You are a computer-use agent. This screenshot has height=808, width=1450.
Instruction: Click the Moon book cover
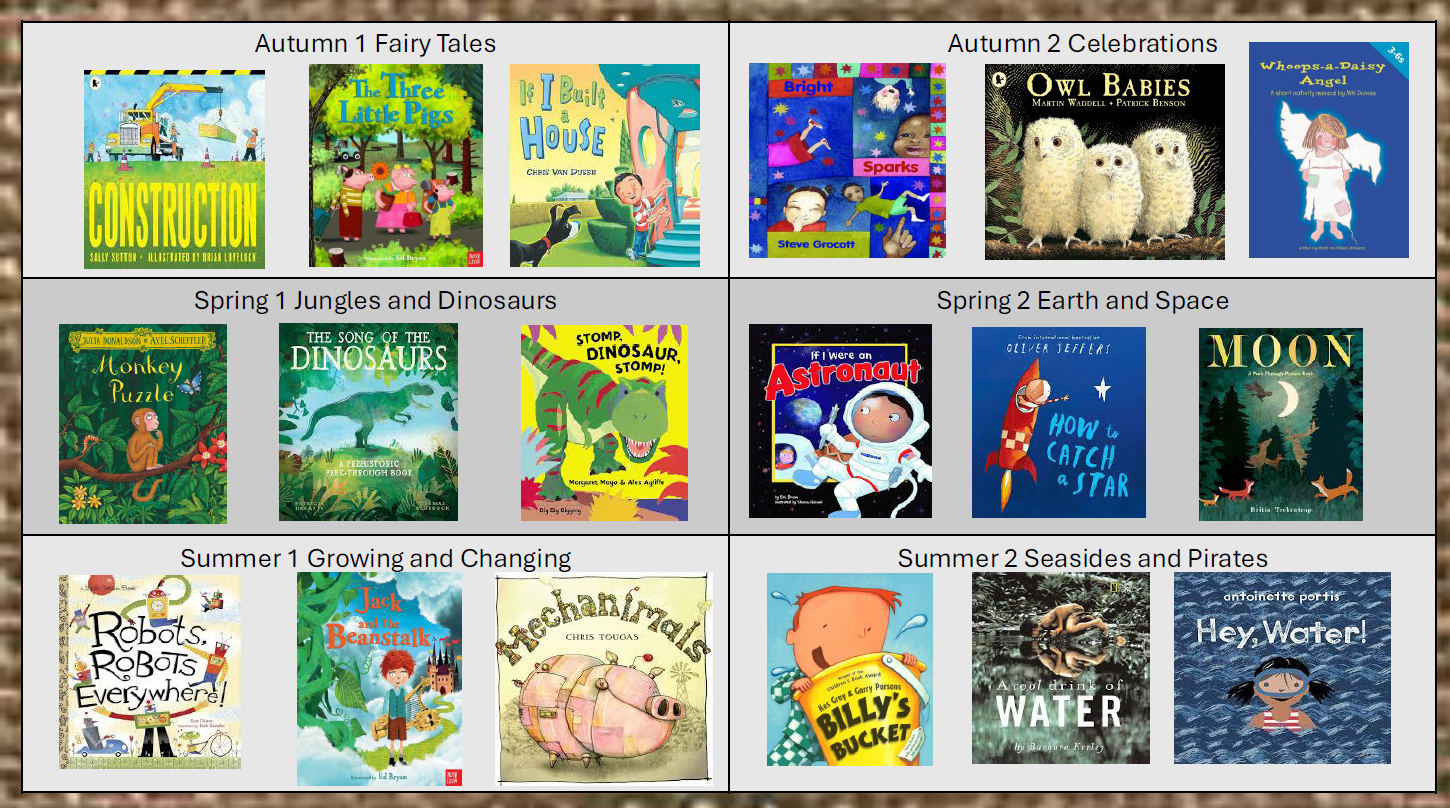point(1281,424)
